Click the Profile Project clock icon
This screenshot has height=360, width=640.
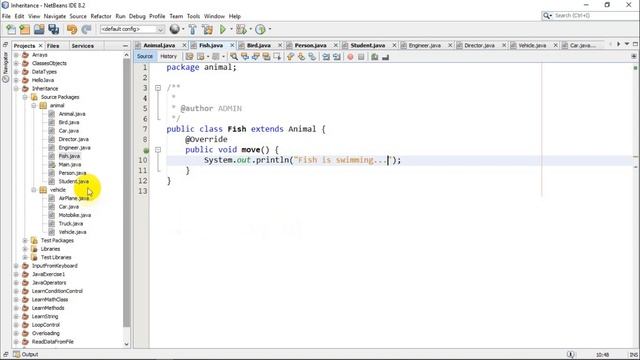pos(260,29)
